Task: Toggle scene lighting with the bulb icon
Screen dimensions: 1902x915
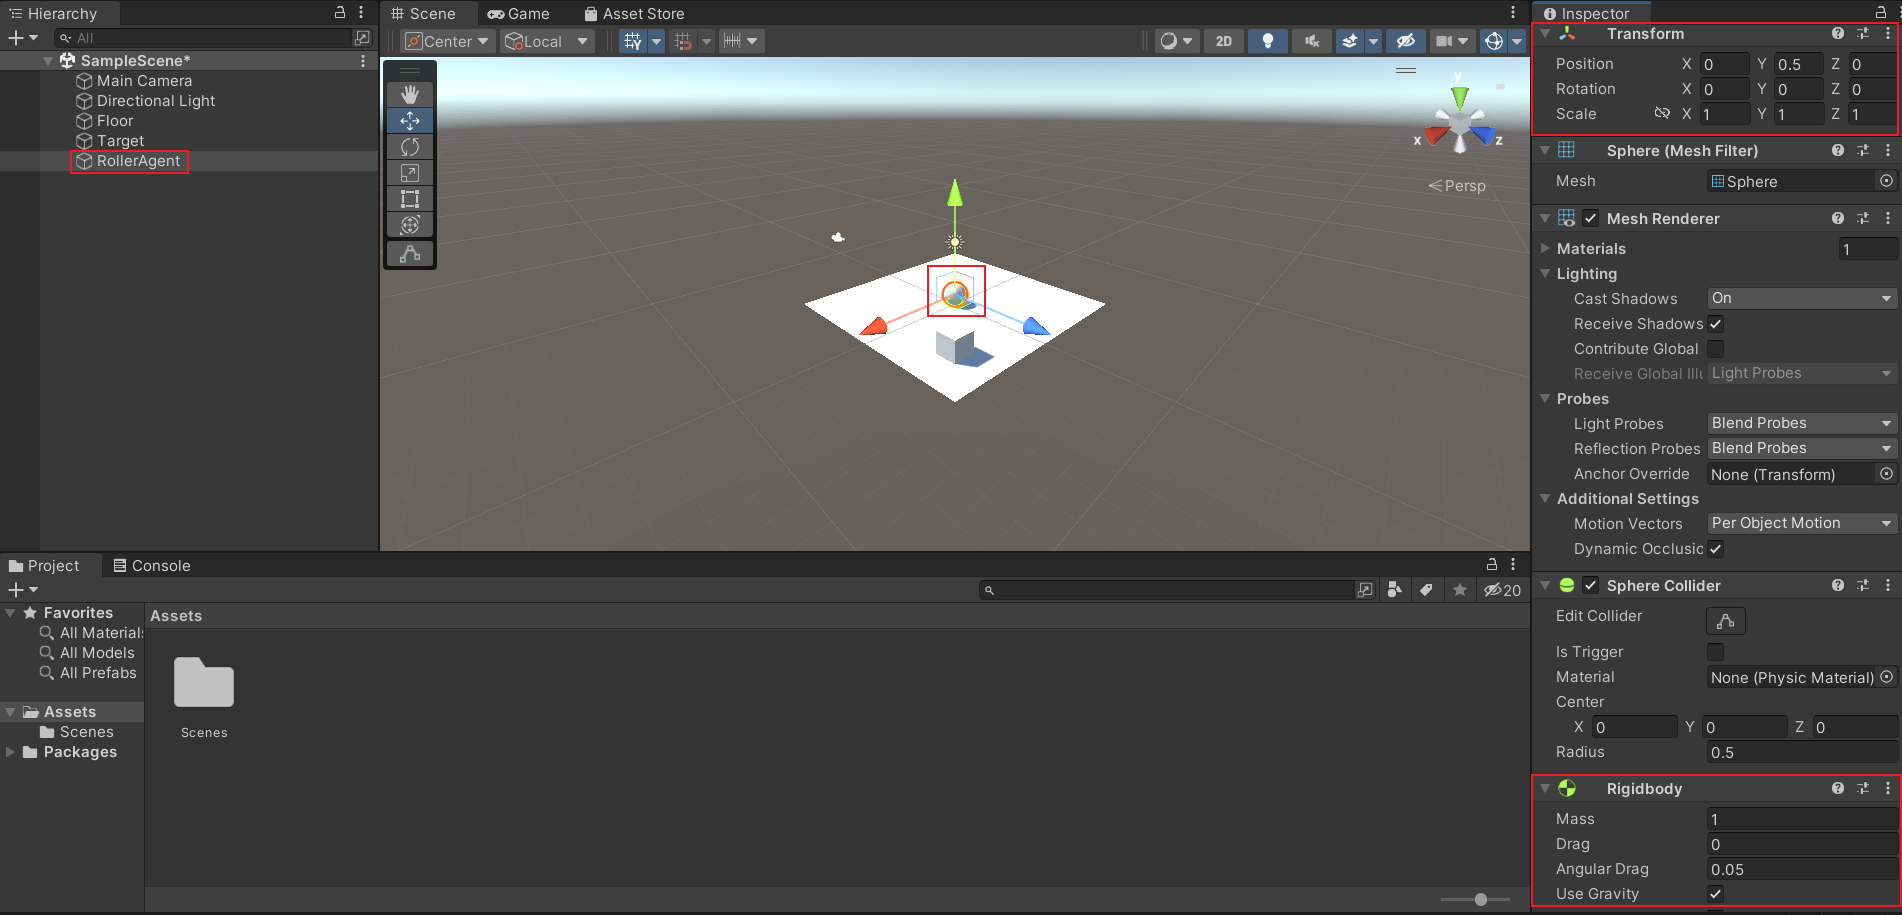Action: [1267, 41]
